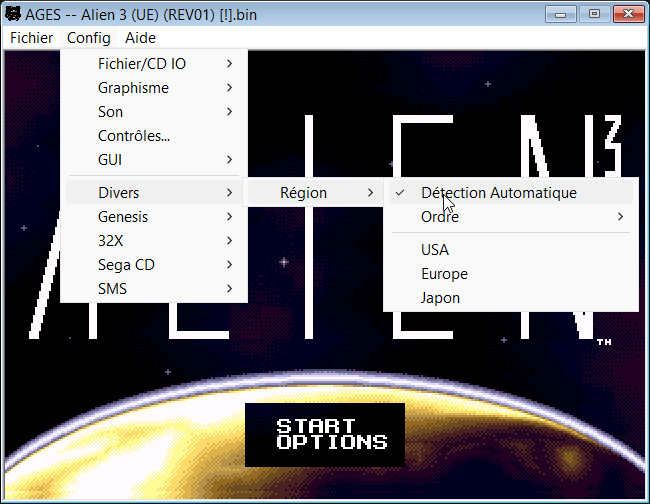Expand the Son submenu

point(154,112)
